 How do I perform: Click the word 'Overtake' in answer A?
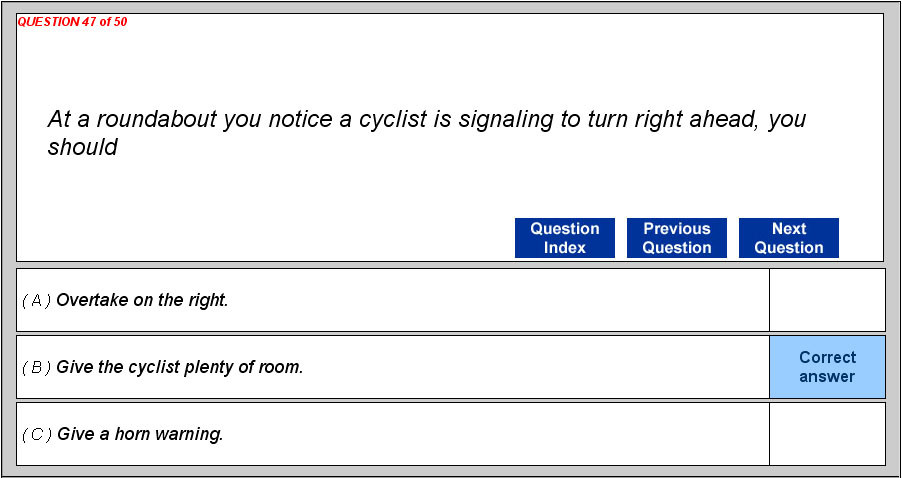[90, 300]
